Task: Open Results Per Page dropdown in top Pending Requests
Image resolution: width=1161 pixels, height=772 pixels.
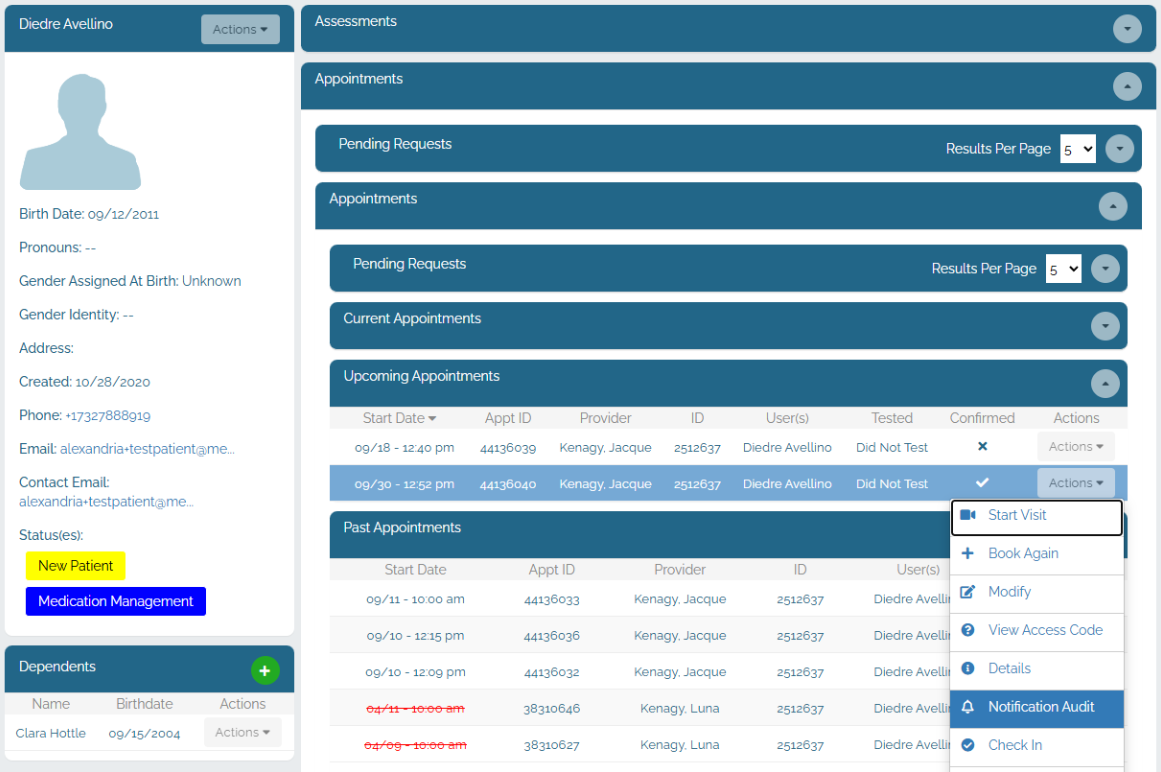Action: 1077,150
